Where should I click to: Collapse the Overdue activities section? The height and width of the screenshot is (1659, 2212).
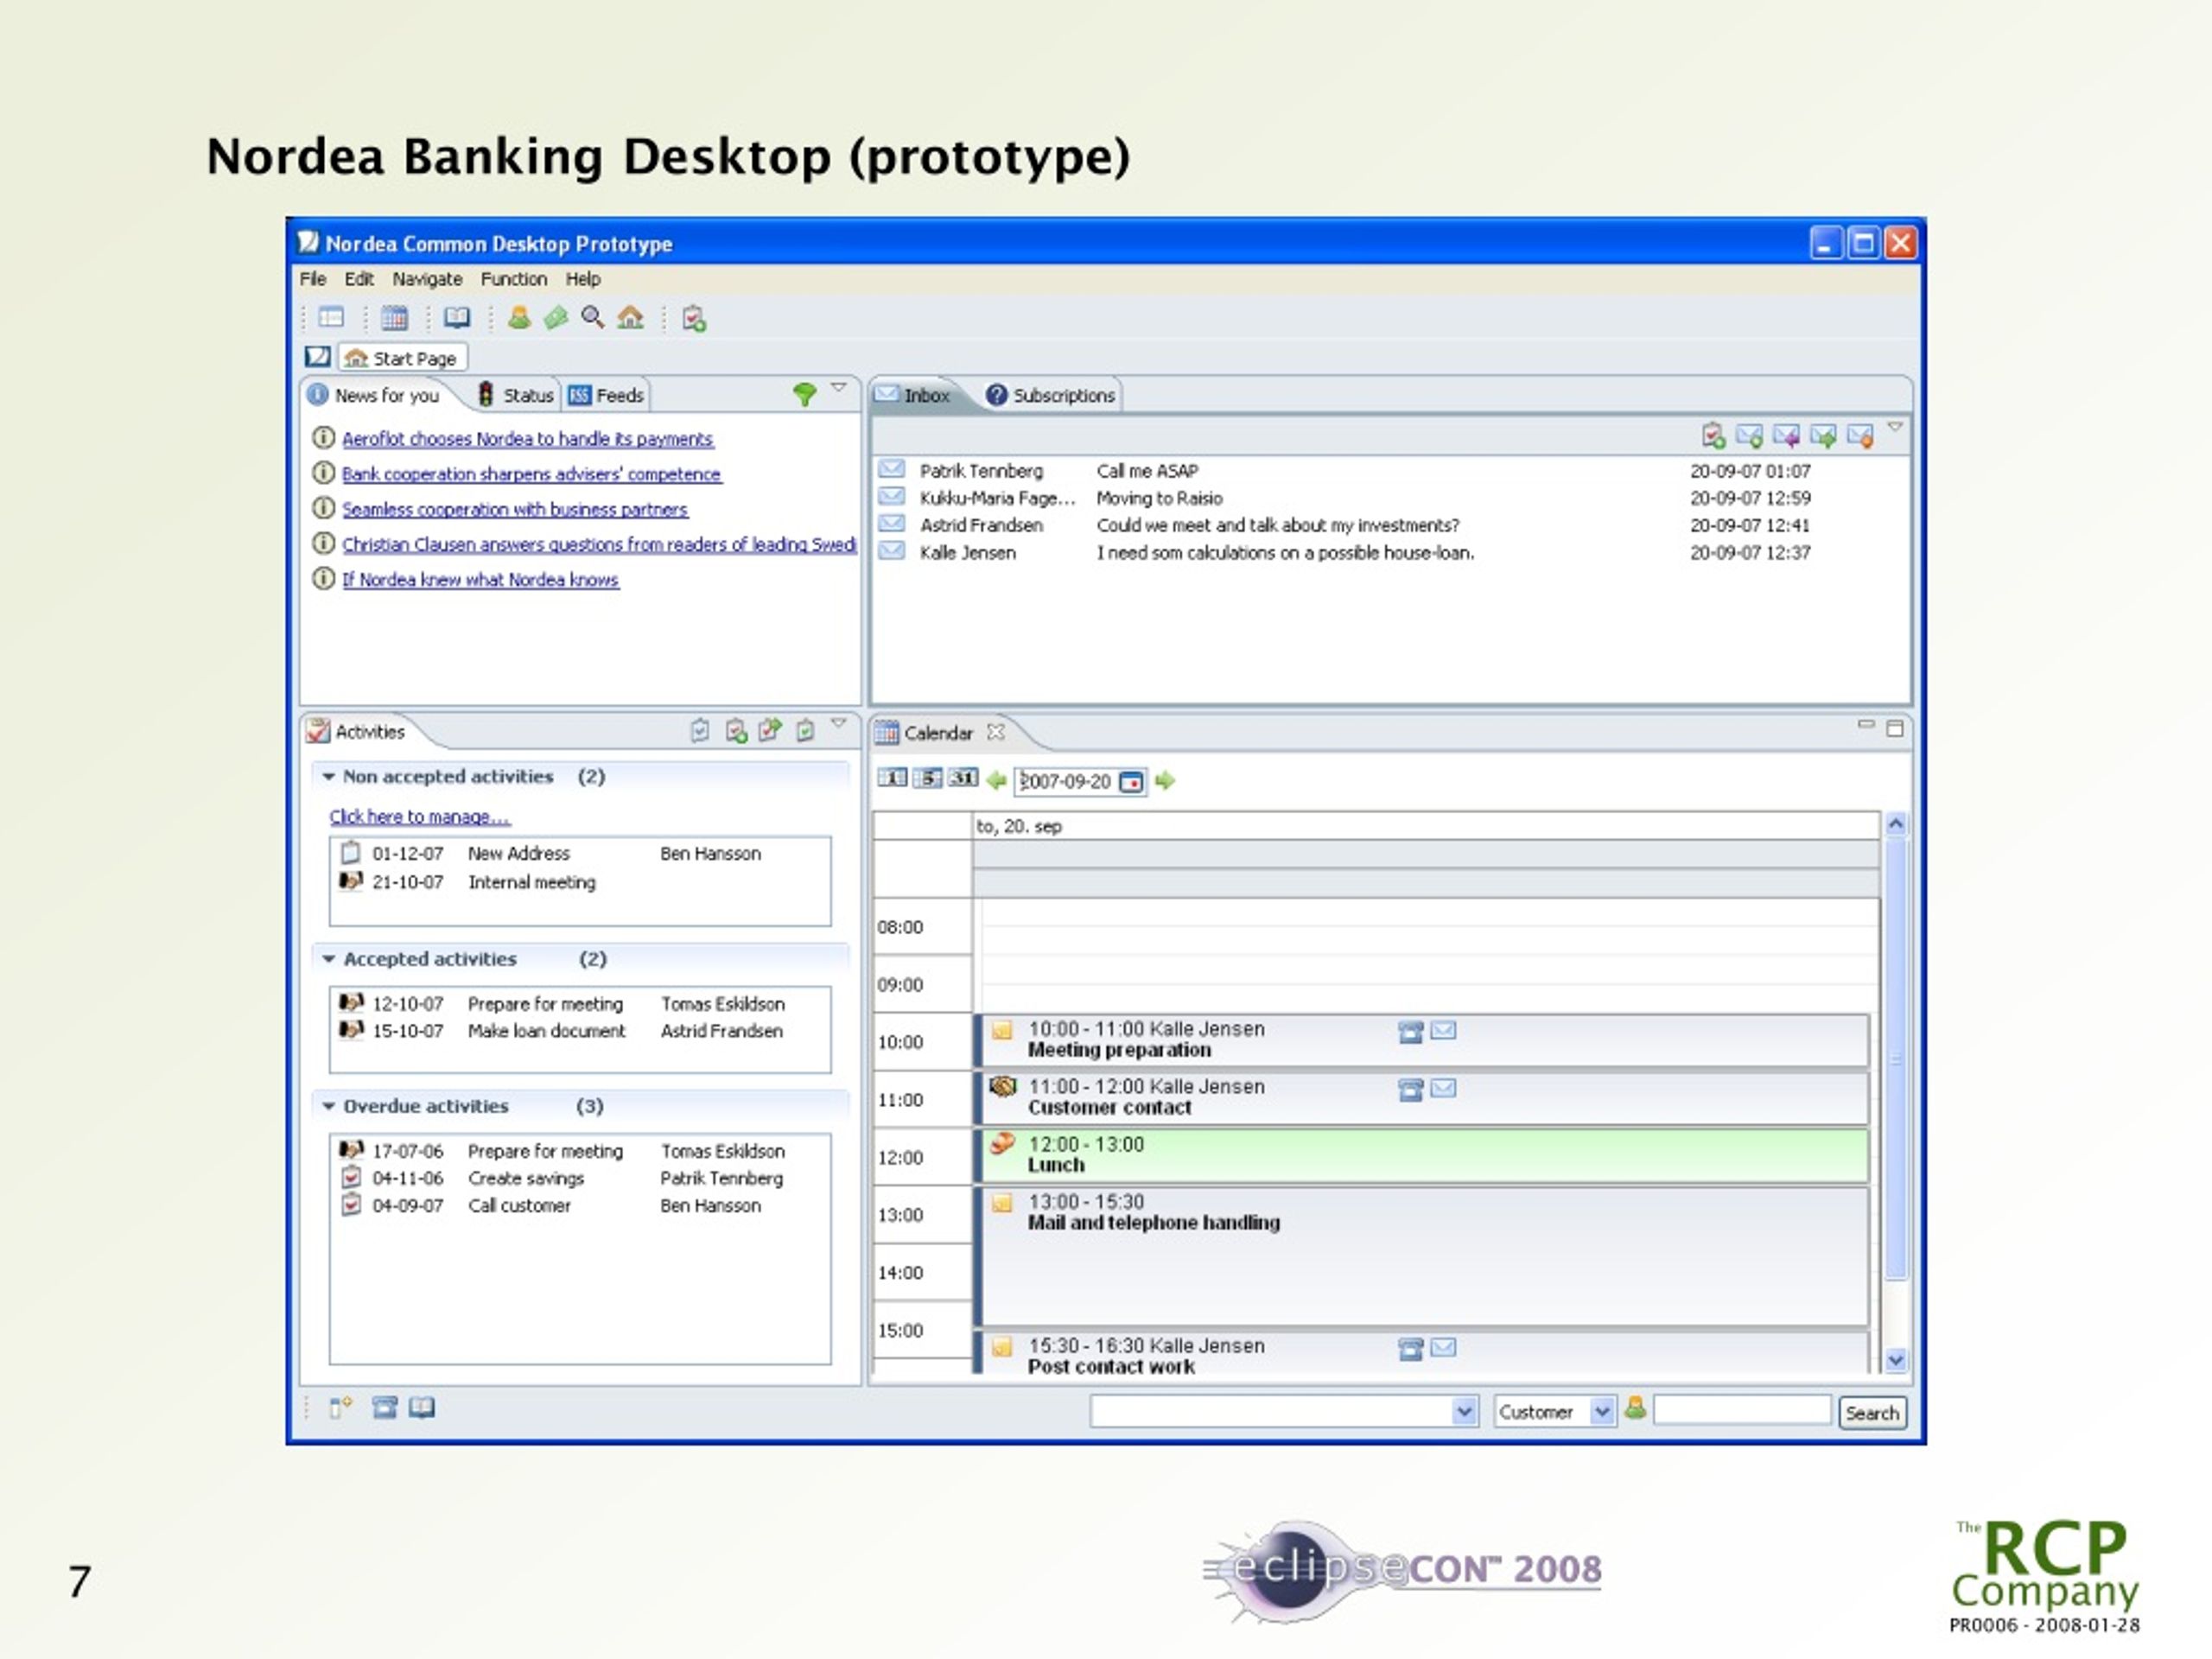(x=328, y=1107)
